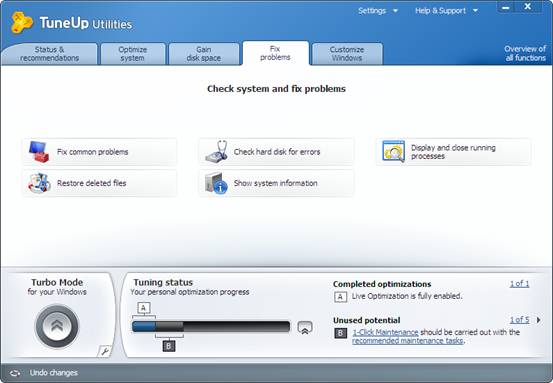Click the Undo changes icon
Viewport: 553px width, 383px height.
[15, 373]
